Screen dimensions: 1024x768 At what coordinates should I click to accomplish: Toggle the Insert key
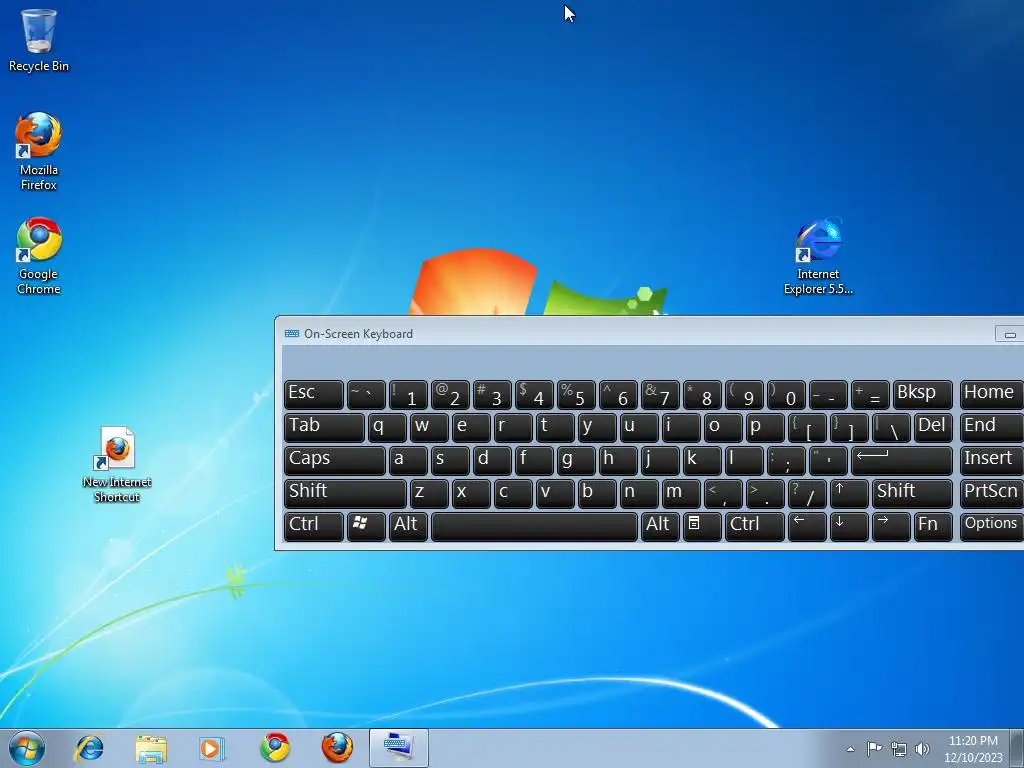[992, 460]
